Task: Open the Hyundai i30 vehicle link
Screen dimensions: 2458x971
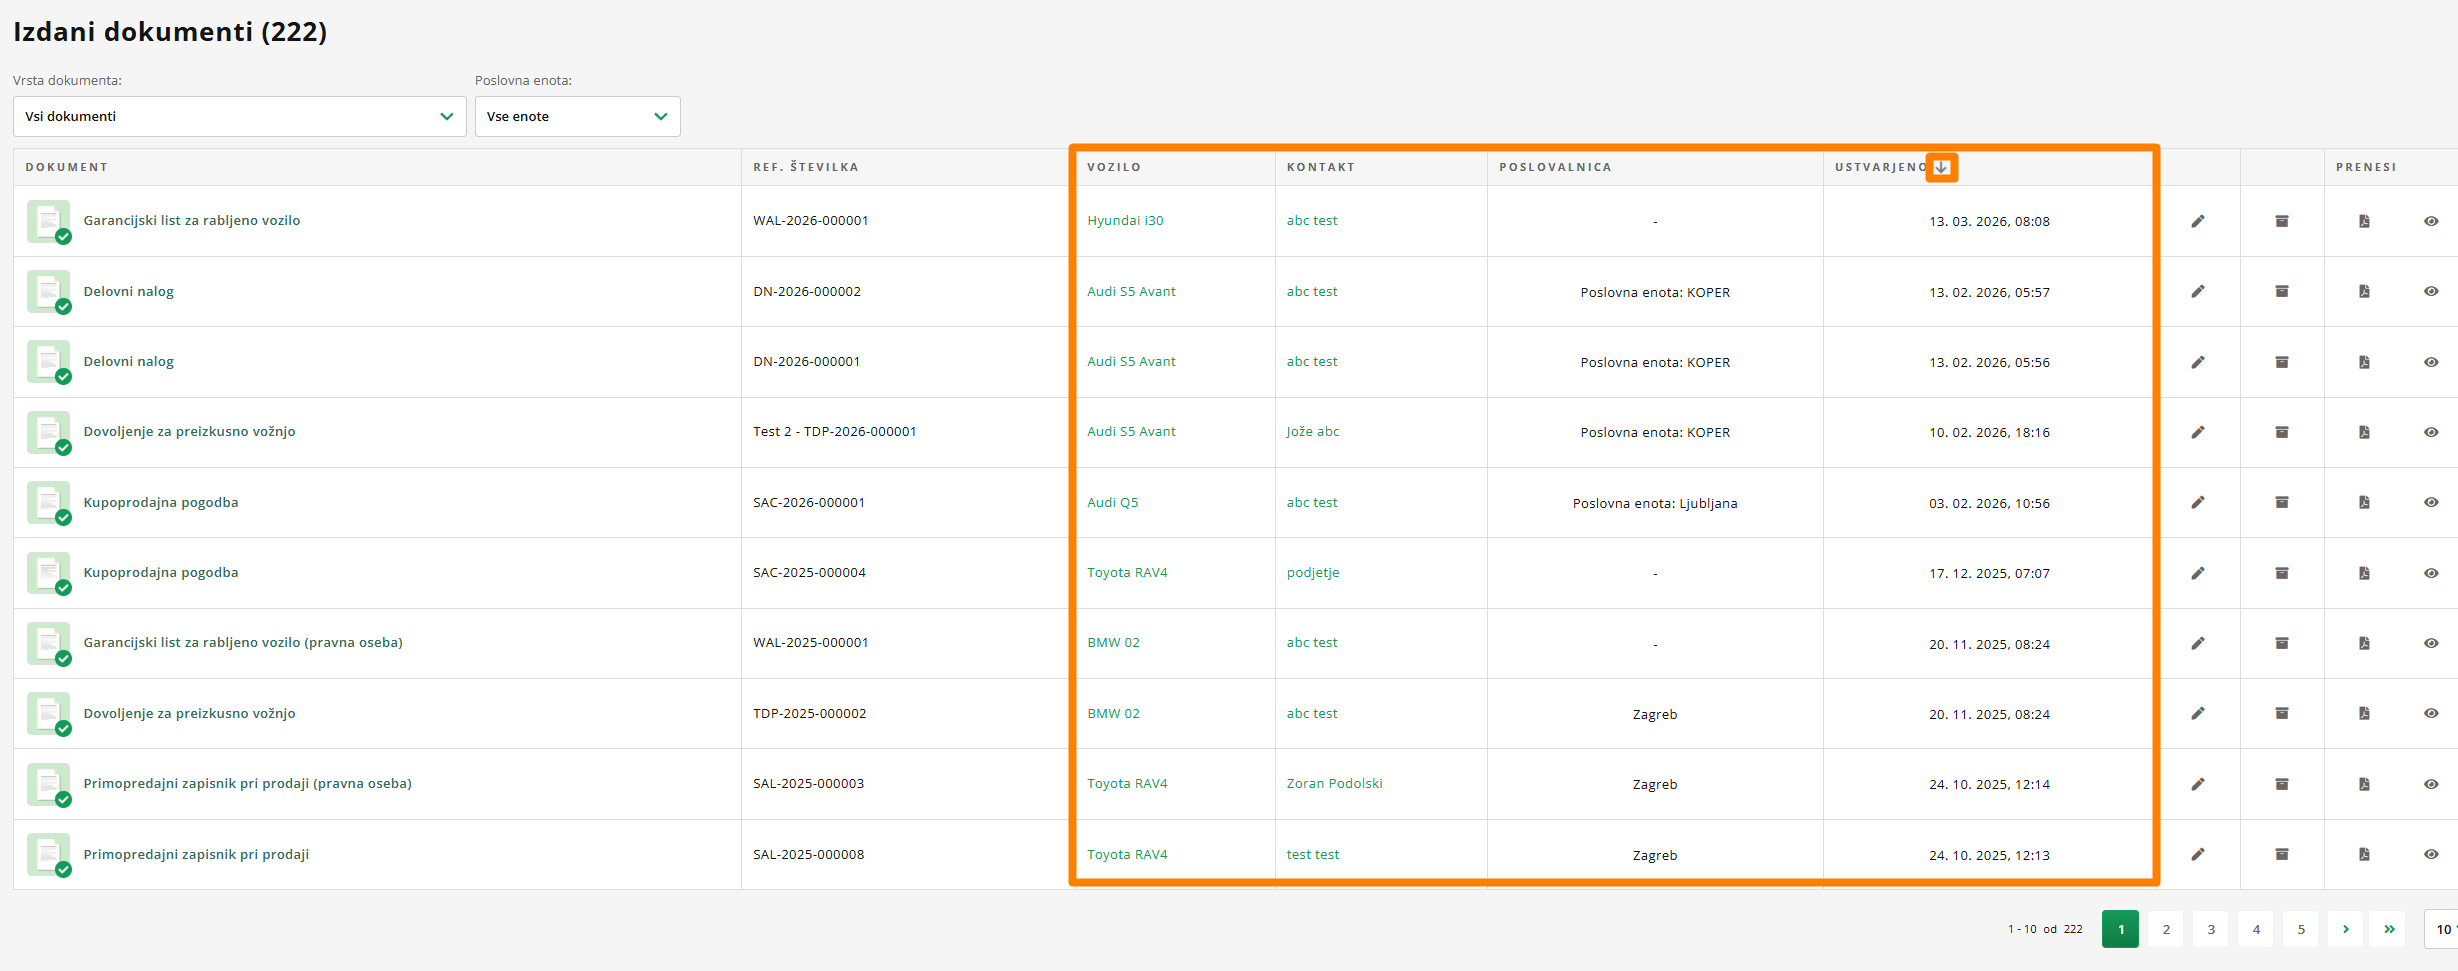Action: [1125, 221]
